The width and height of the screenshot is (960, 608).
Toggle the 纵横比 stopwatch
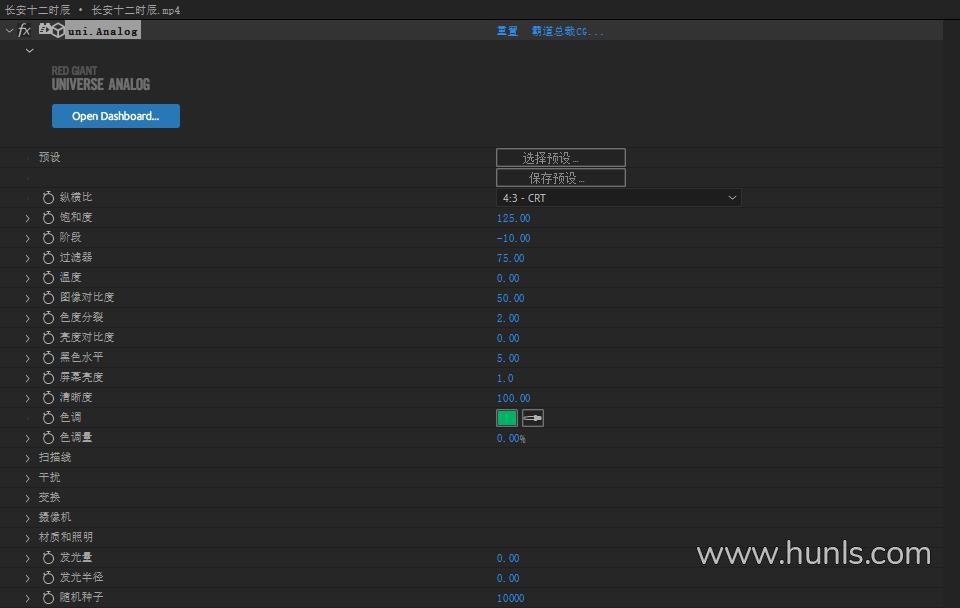point(48,197)
